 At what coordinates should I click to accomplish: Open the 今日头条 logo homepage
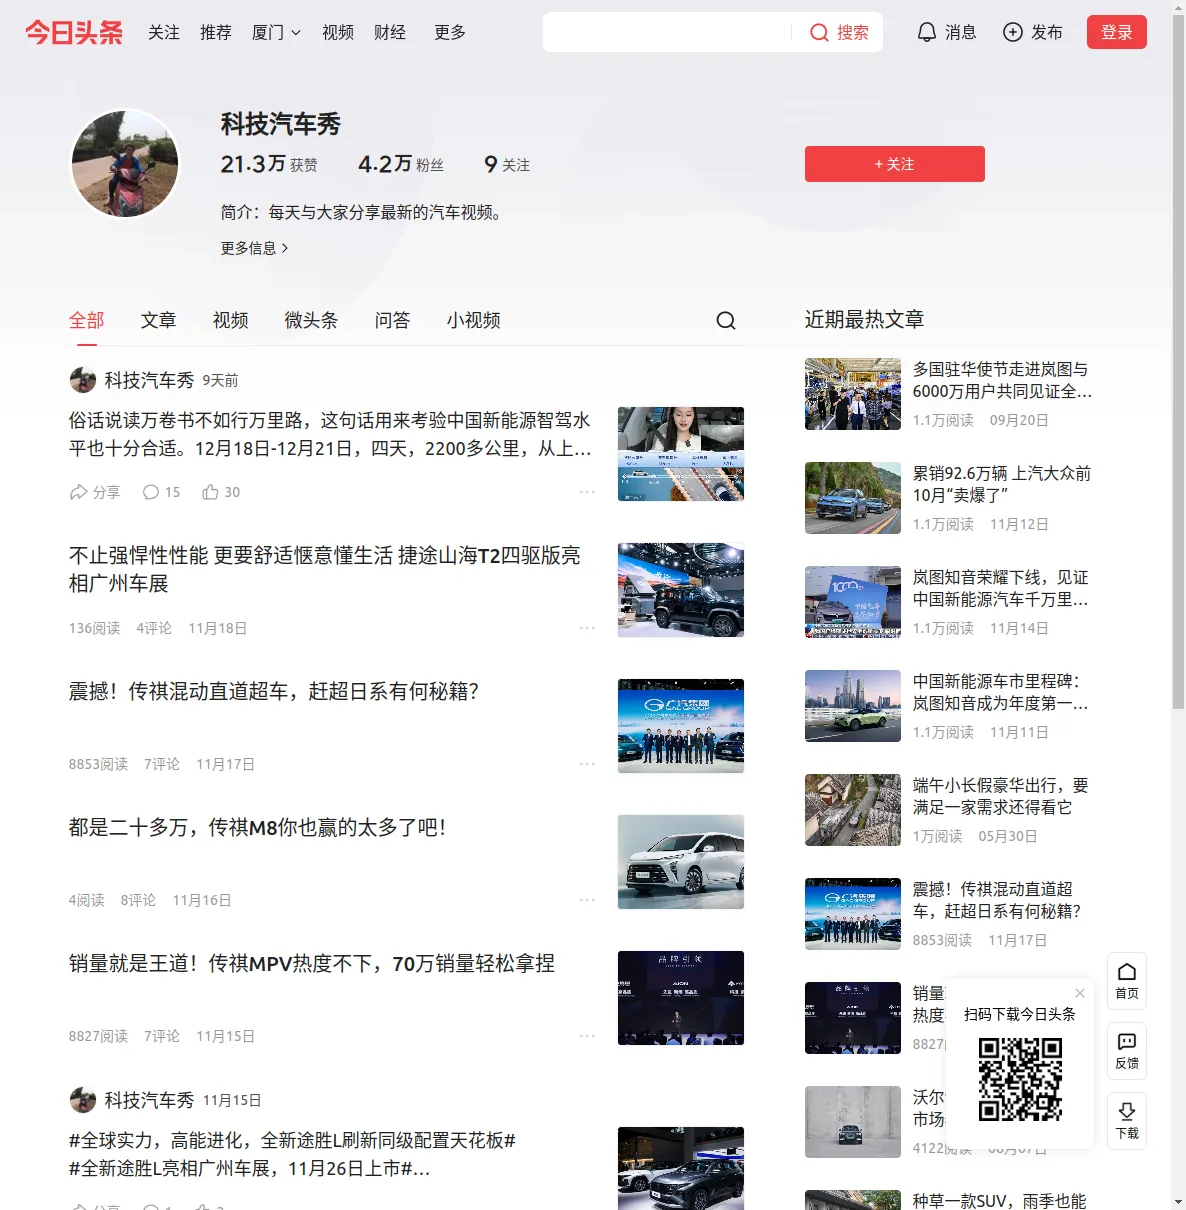point(74,32)
